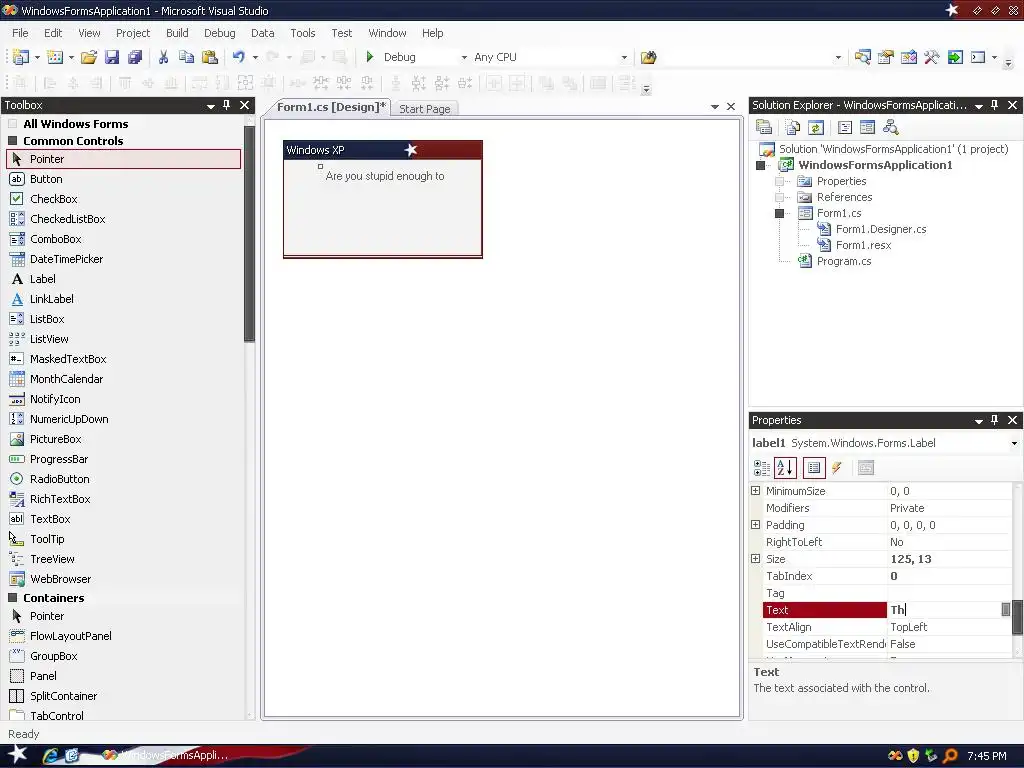Show Events with the lightning bolt icon
This screenshot has width=1024, height=768.
tap(837, 468)
